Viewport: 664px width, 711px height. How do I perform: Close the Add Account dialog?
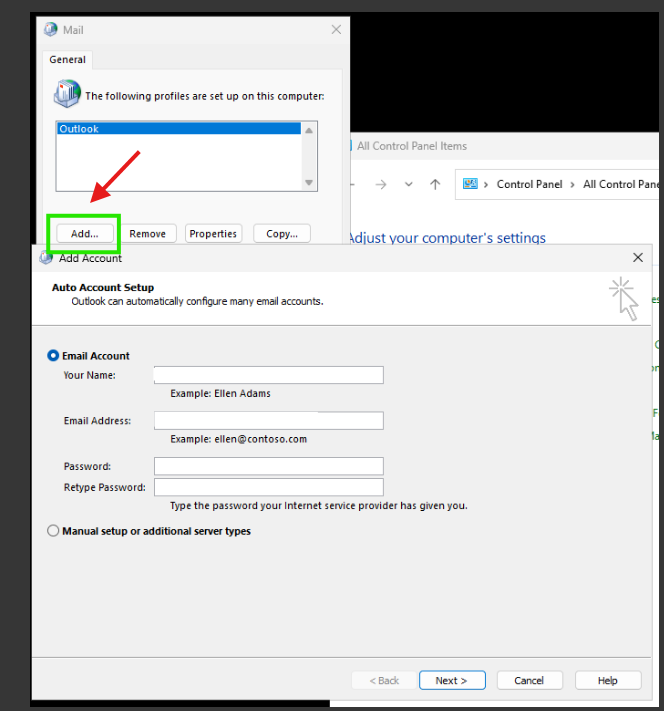638,258
